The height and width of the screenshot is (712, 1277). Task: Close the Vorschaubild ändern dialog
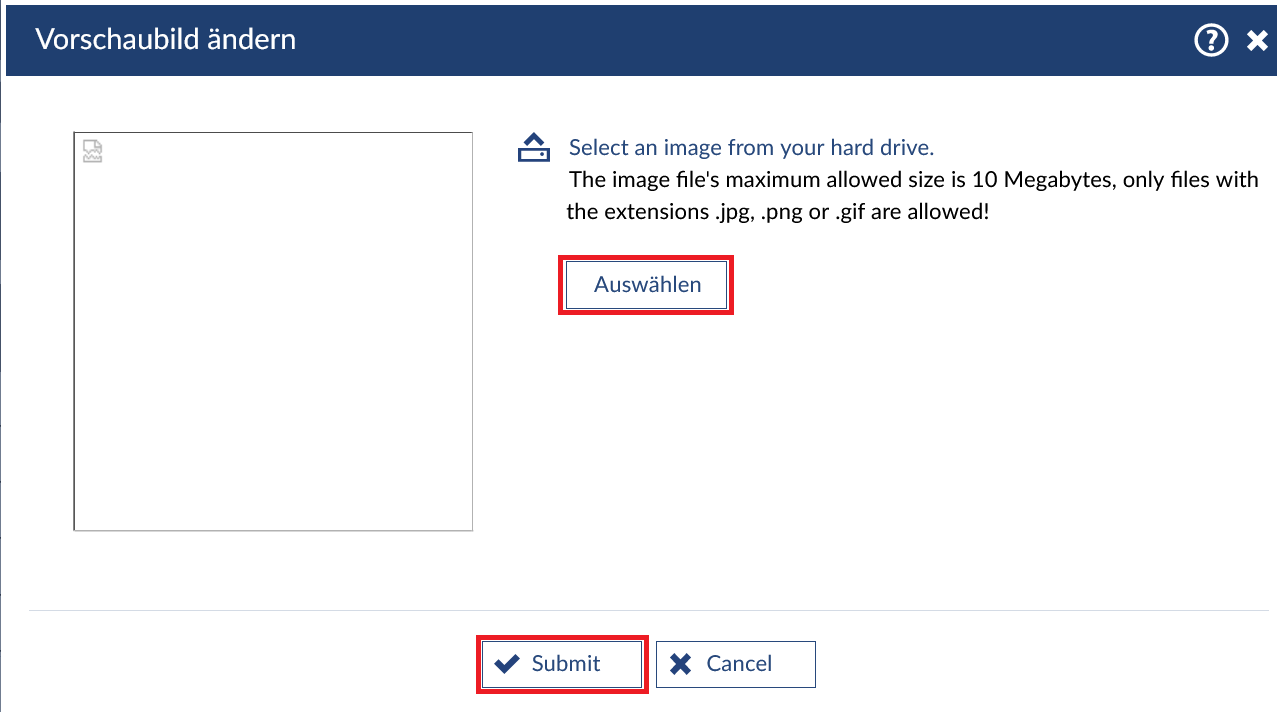pyautogui.click(x=1257, y=41)
